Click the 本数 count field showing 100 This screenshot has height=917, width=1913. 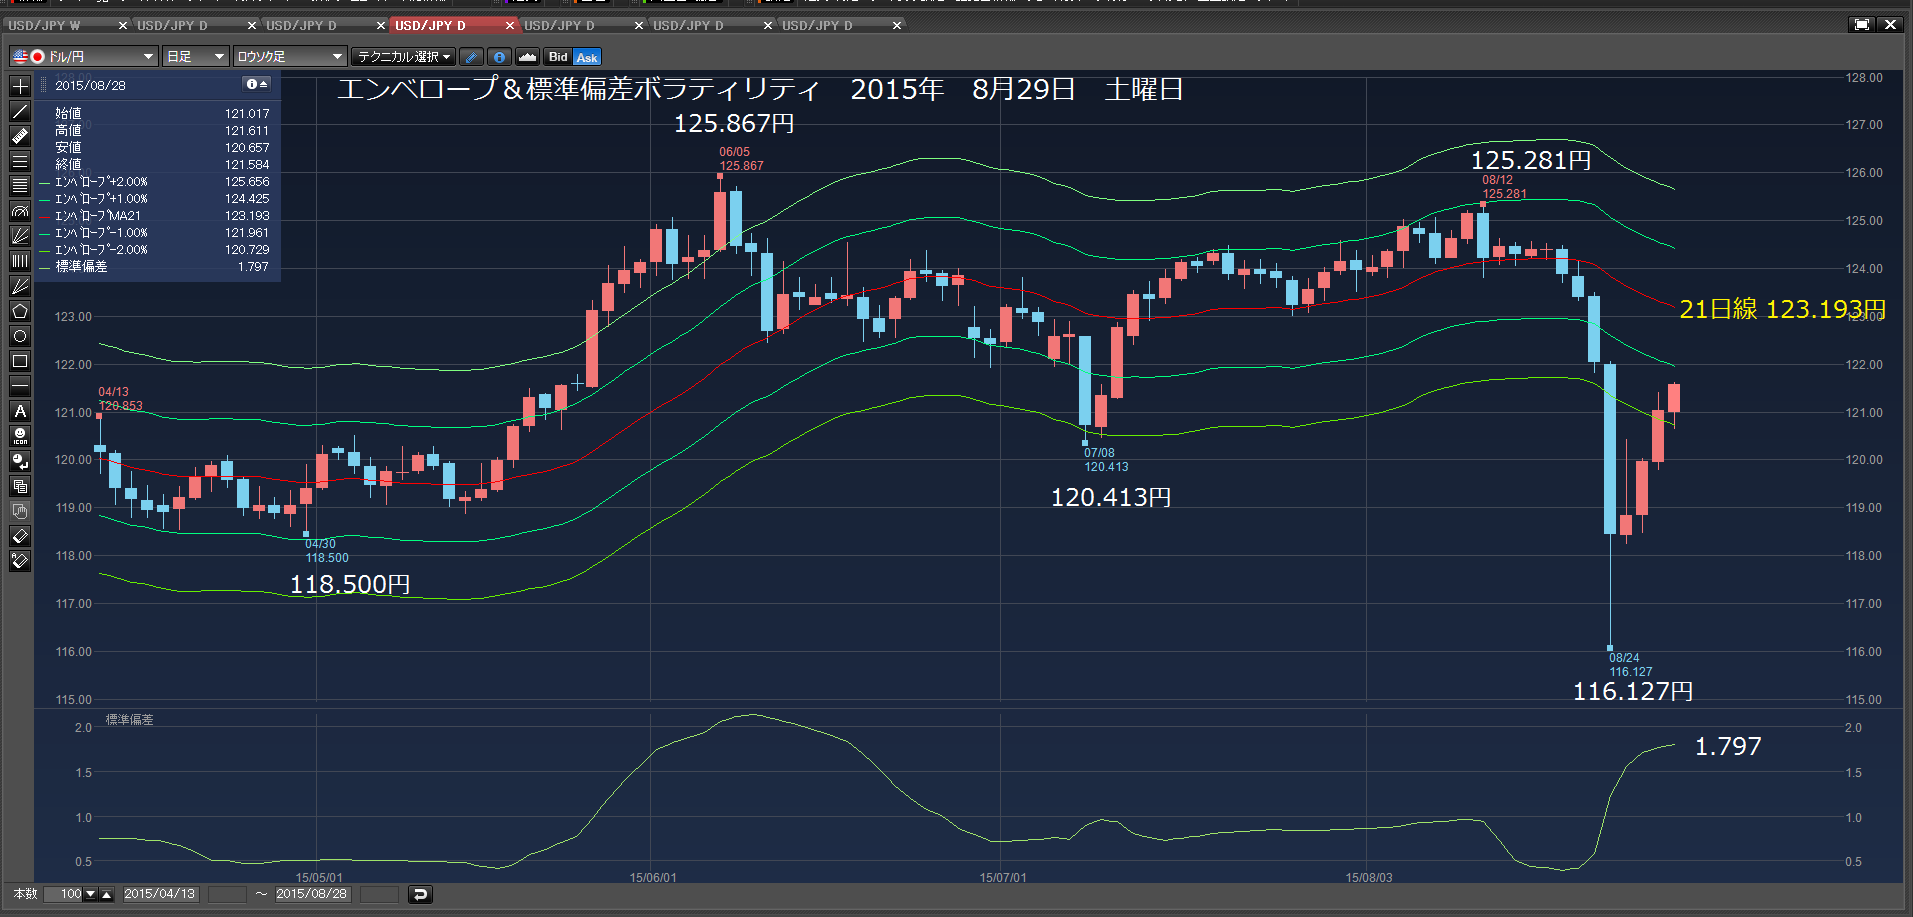click(x=63, y=894)
